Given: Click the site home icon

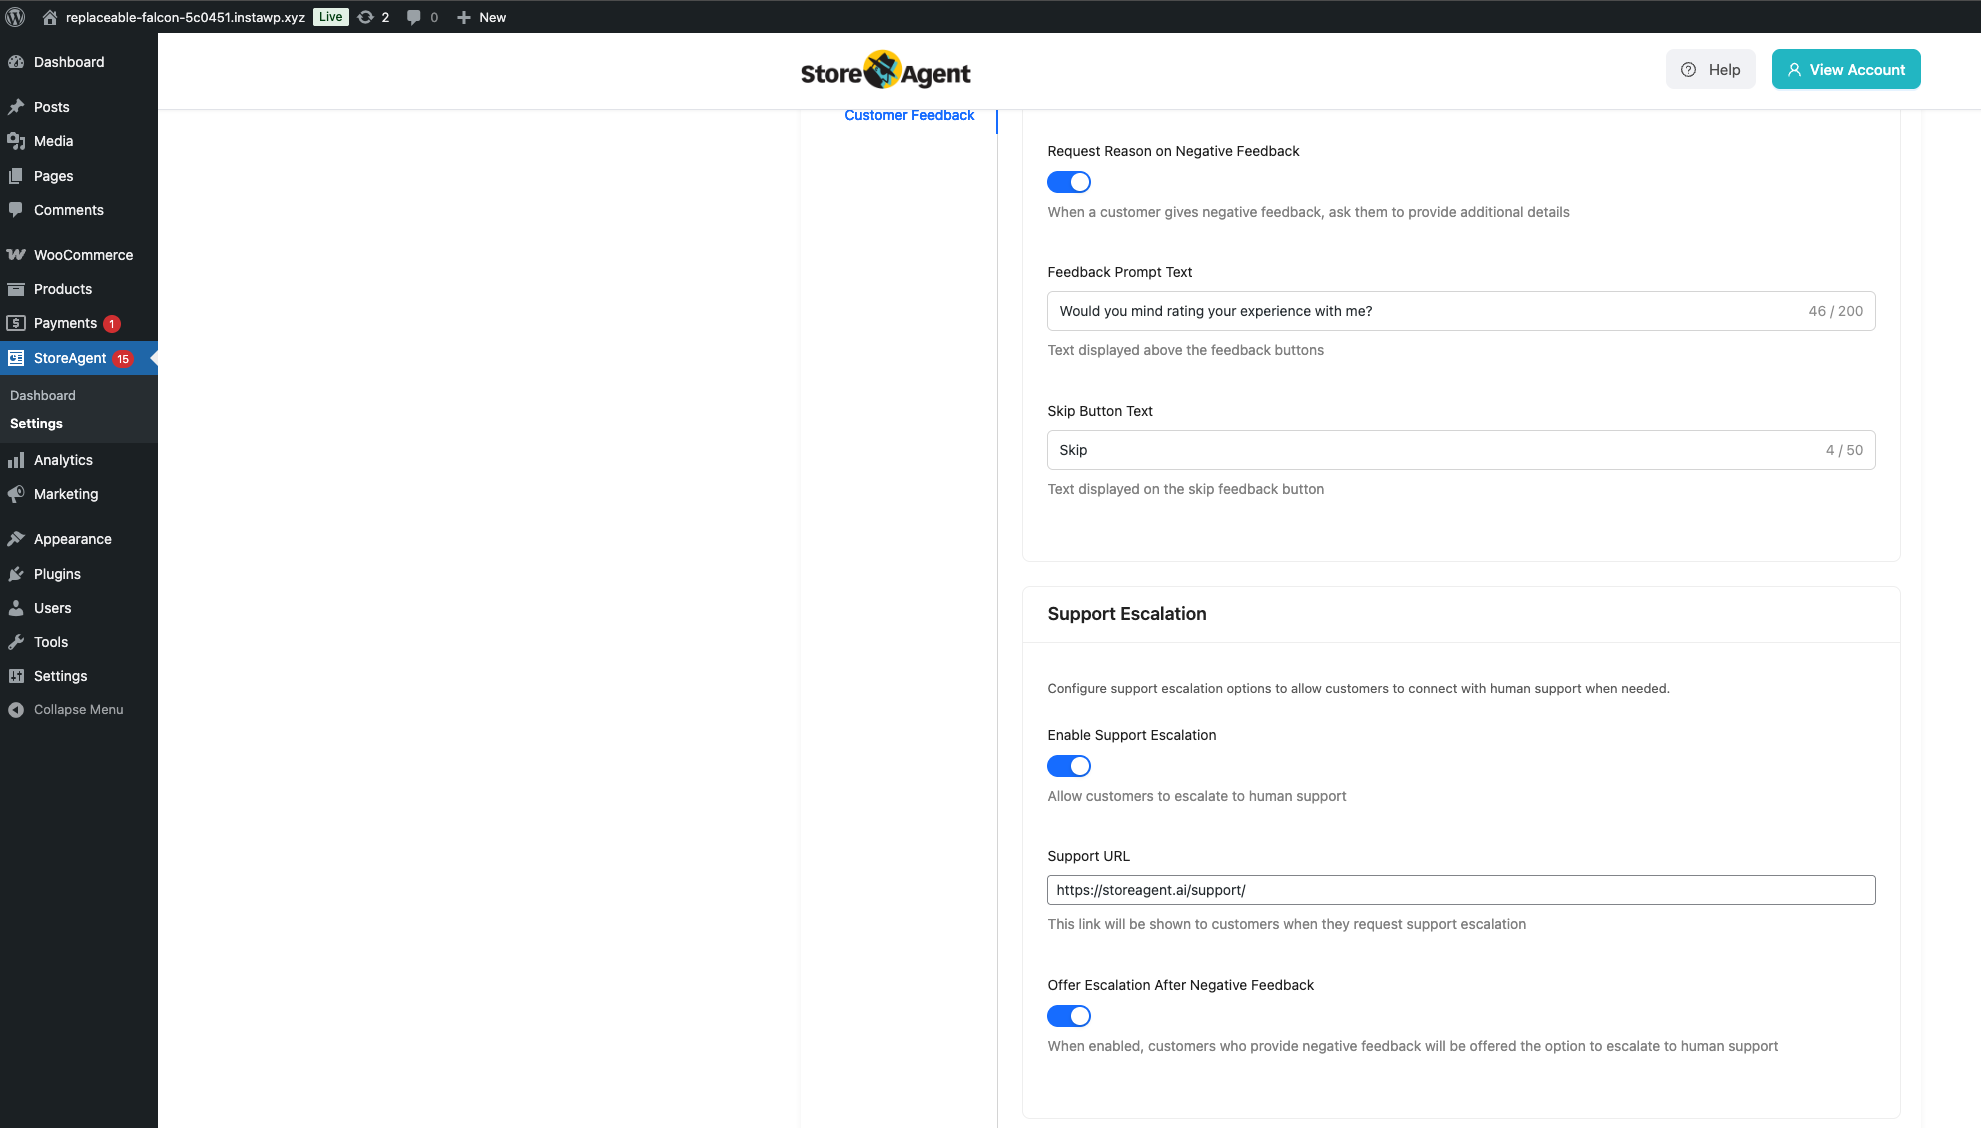Looking at the screenshot, I should [50, 17].
